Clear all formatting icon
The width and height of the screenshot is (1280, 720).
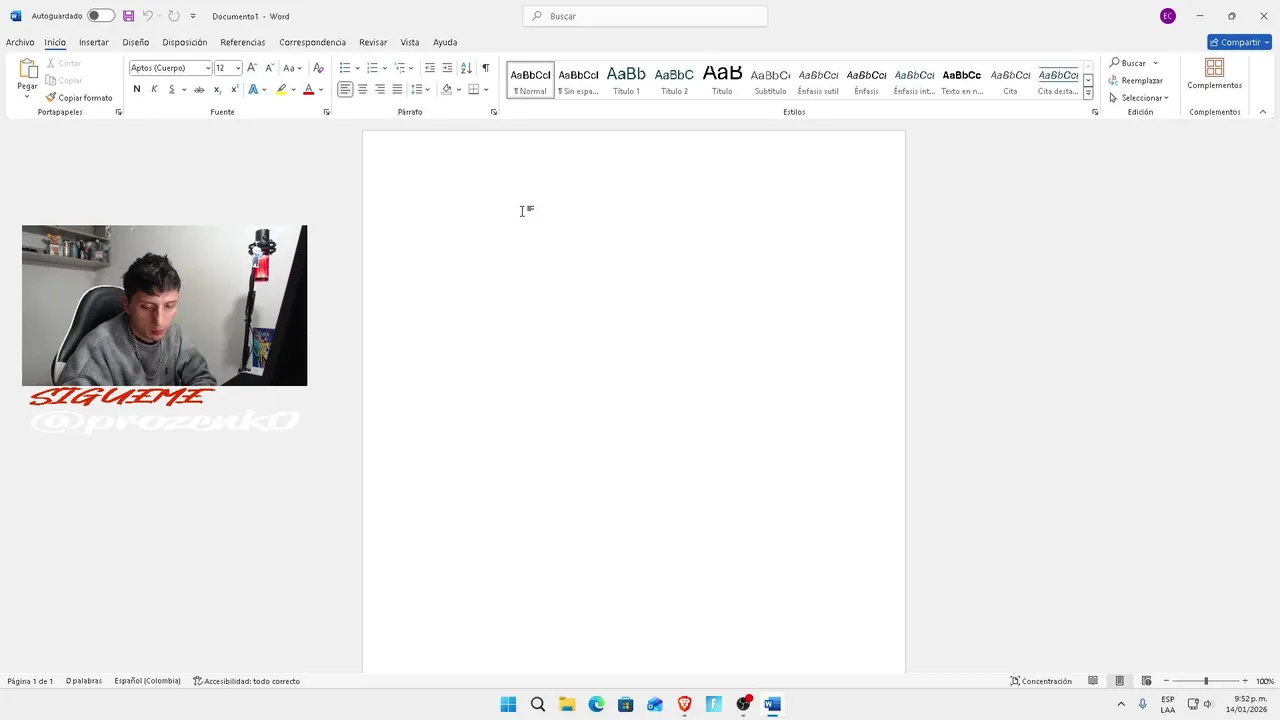pos(318,68)
